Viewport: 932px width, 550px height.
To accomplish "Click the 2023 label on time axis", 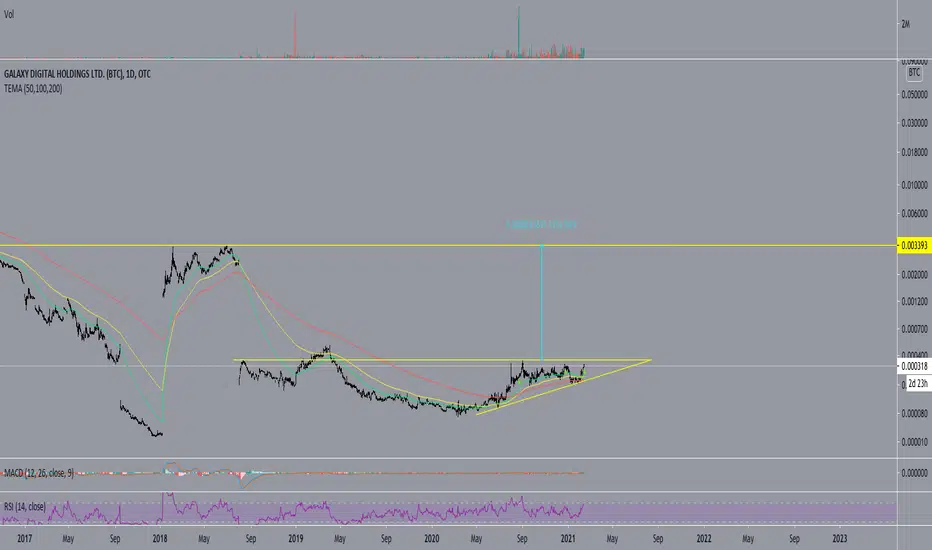I will point(840,539).
